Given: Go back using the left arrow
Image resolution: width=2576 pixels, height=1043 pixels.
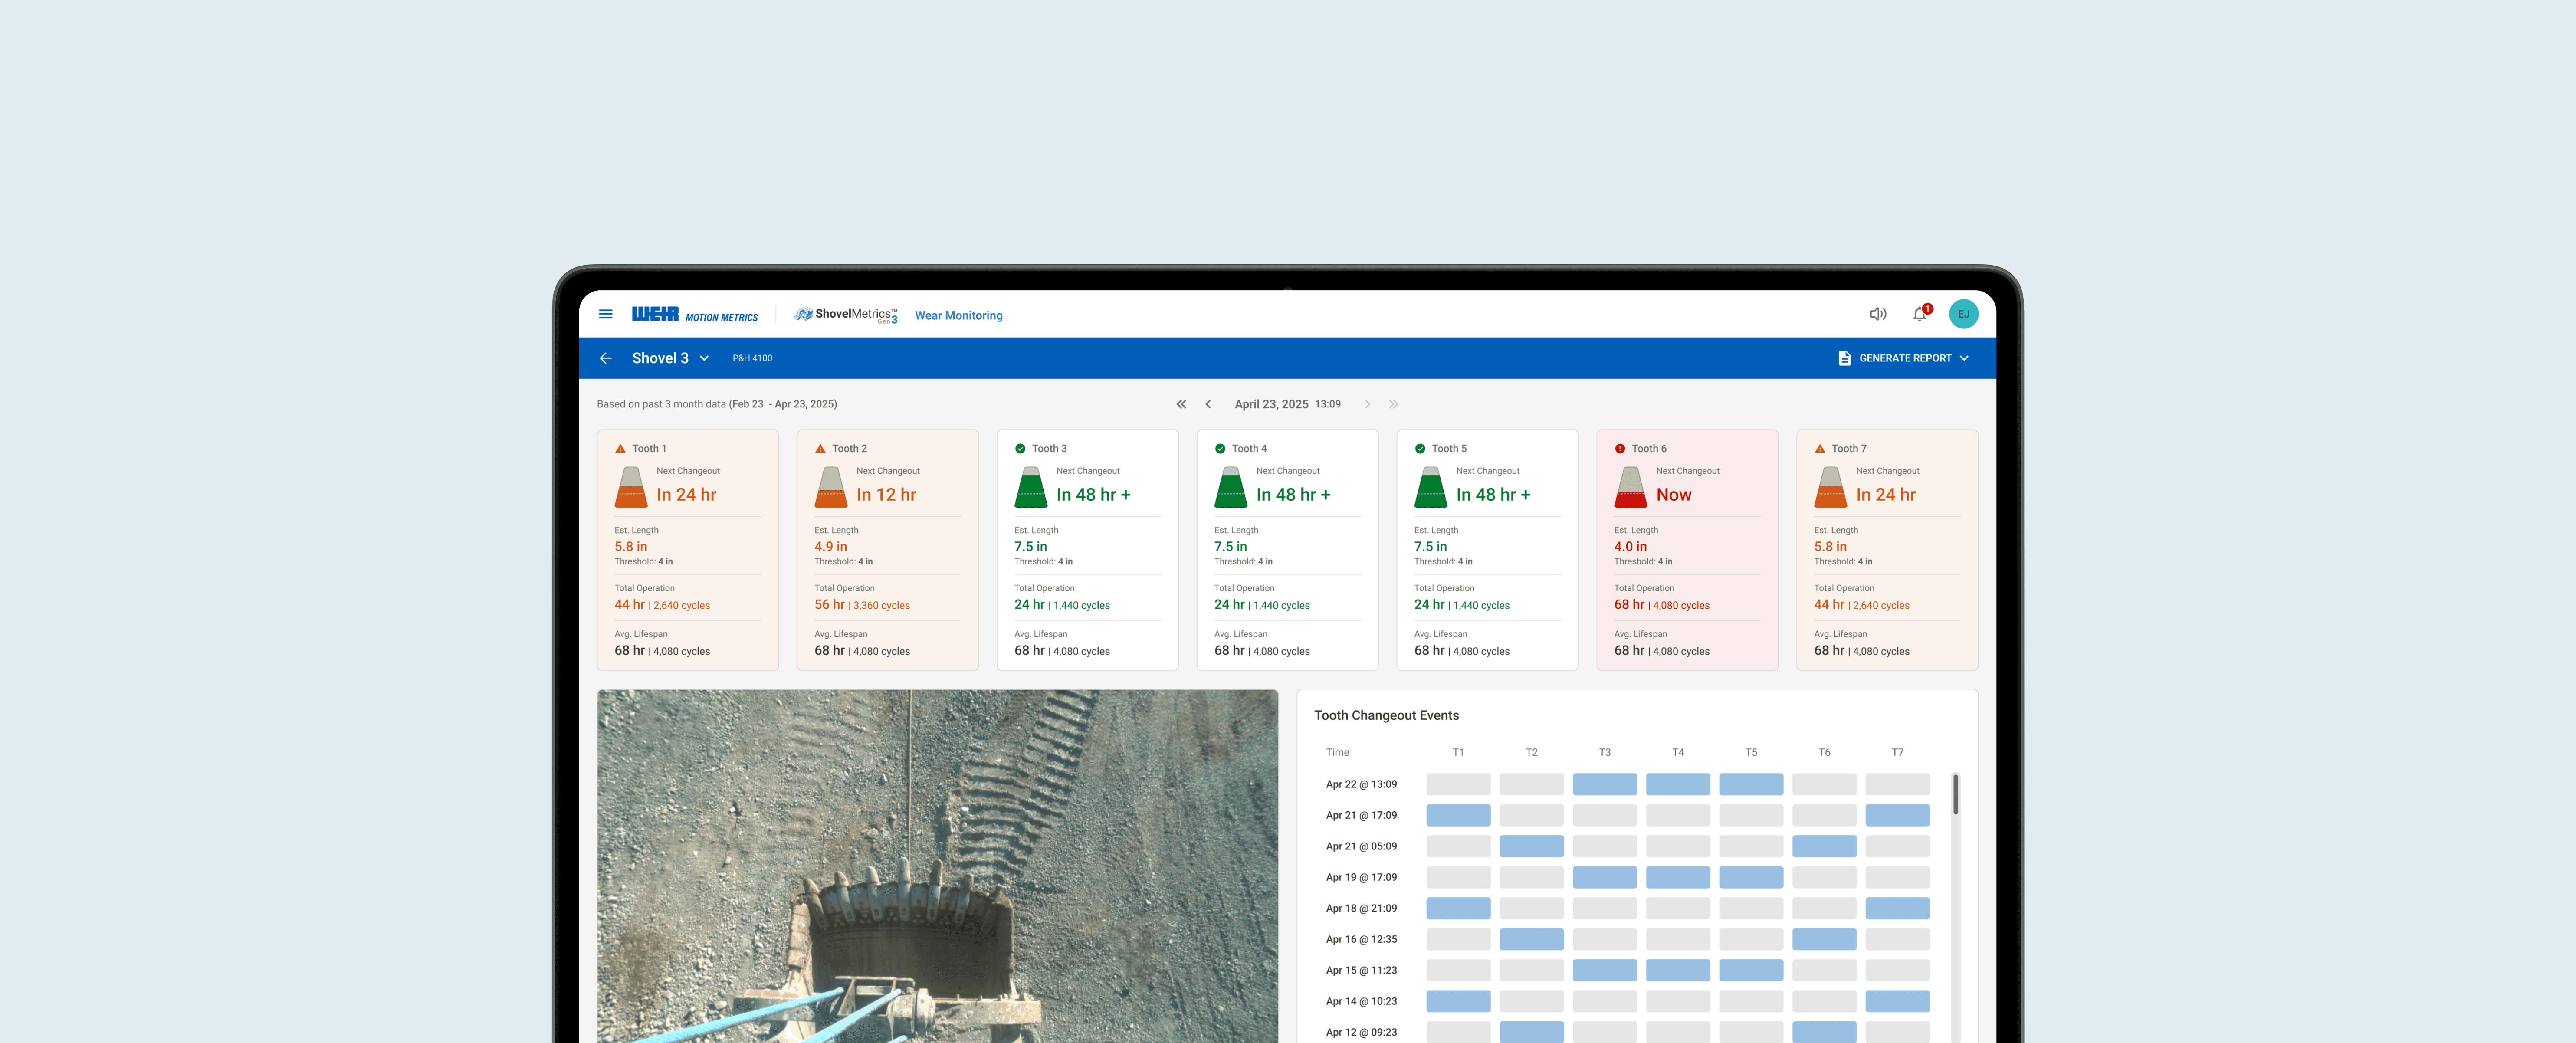Looking at the screenshot, I should click(605, 358).
